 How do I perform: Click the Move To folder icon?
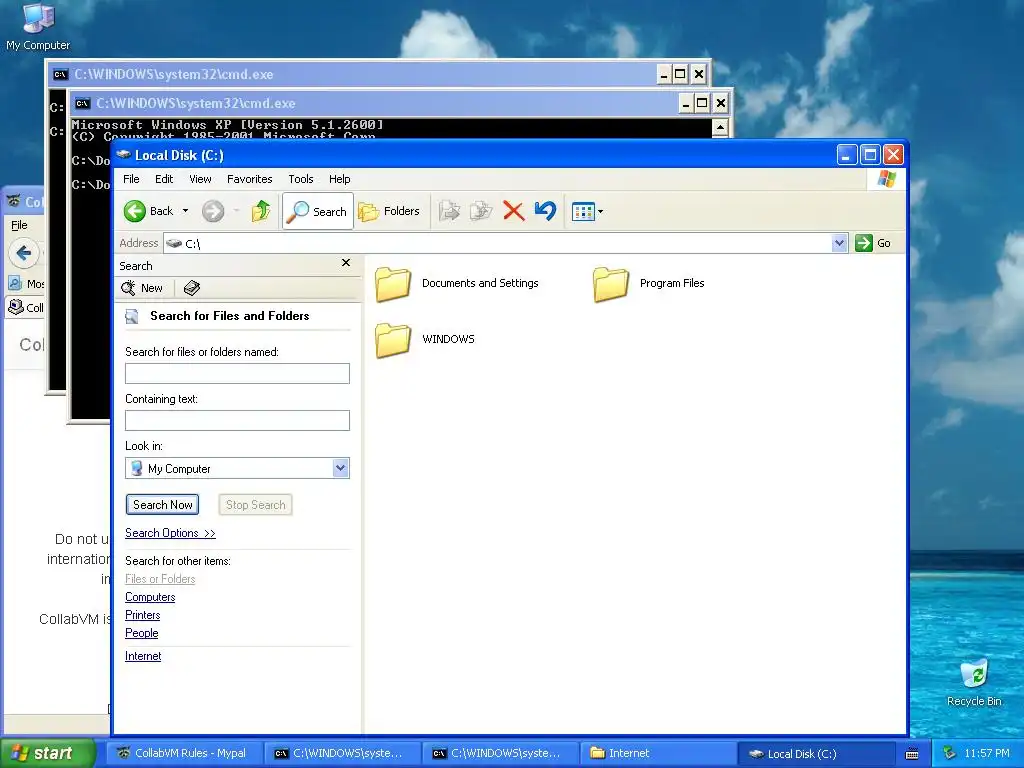[x=449, y=211]
